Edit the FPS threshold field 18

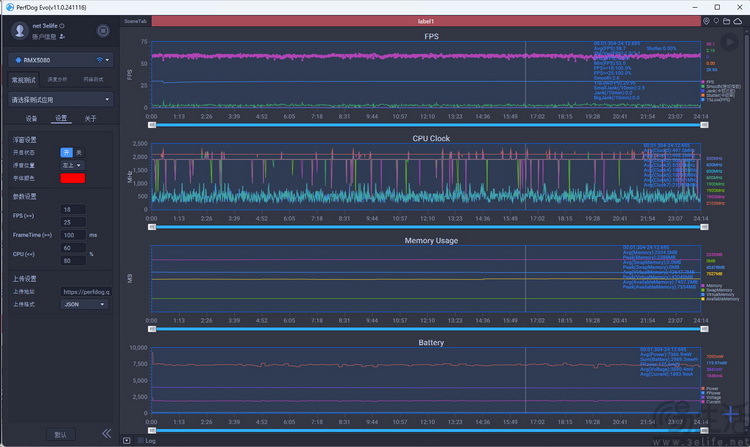[x=73, y=209]
